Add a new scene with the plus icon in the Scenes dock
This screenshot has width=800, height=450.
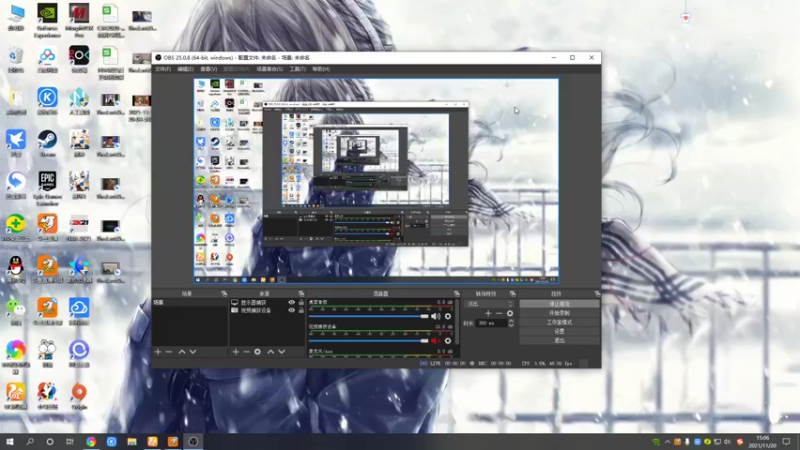(x=158, y=352)
